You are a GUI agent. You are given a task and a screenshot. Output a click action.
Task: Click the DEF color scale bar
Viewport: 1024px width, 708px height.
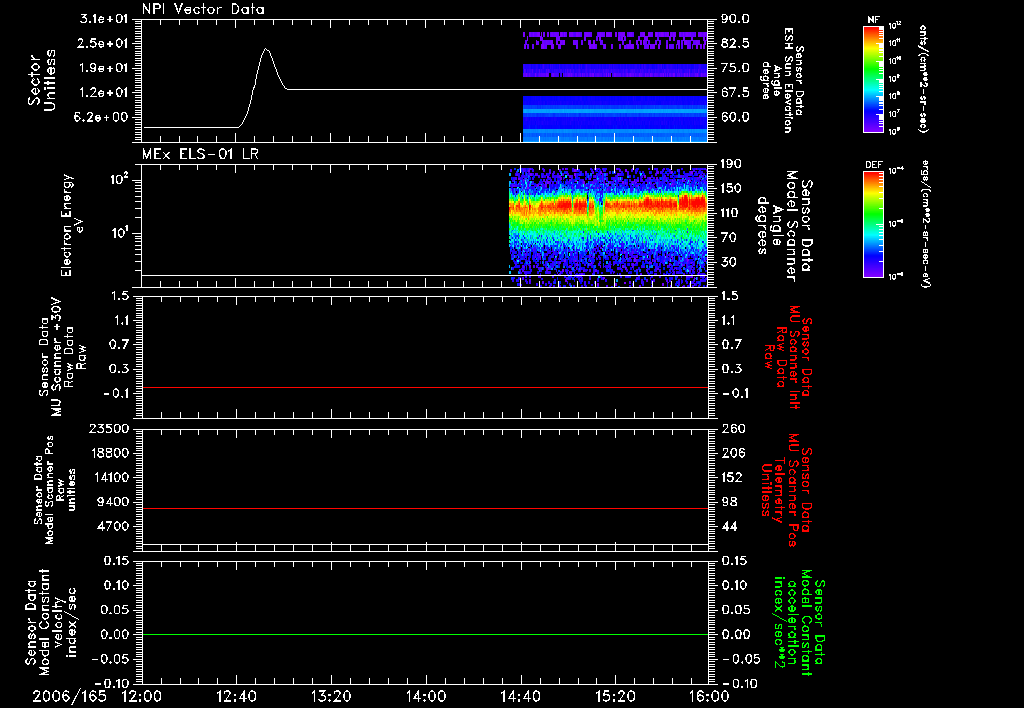(x=873, y=223)
